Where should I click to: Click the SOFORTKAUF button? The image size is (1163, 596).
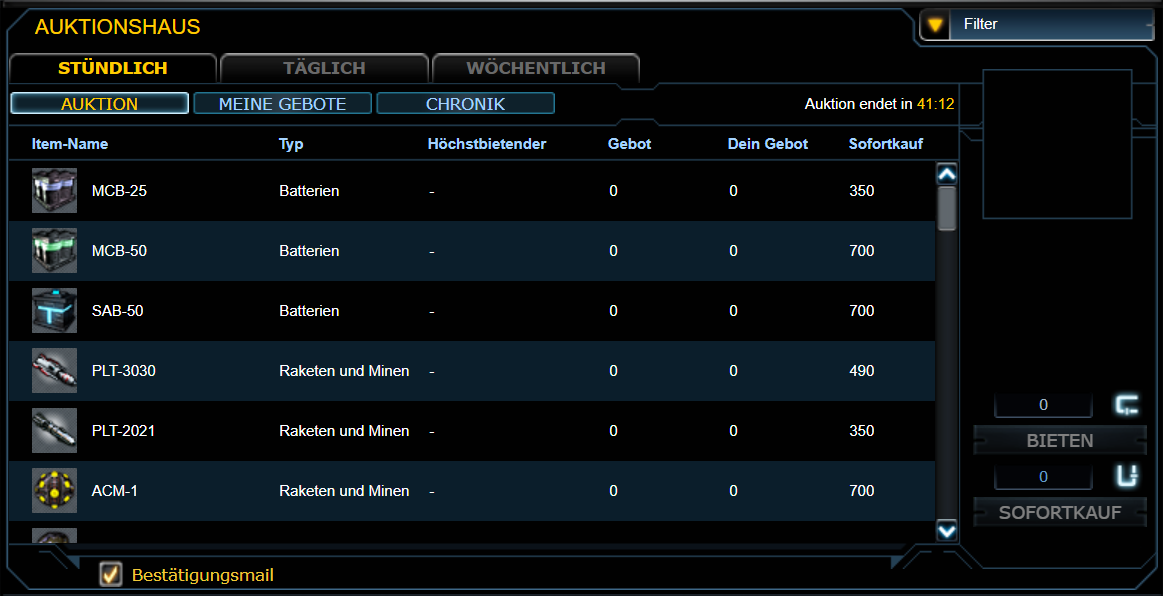[x=1060, y=512]
